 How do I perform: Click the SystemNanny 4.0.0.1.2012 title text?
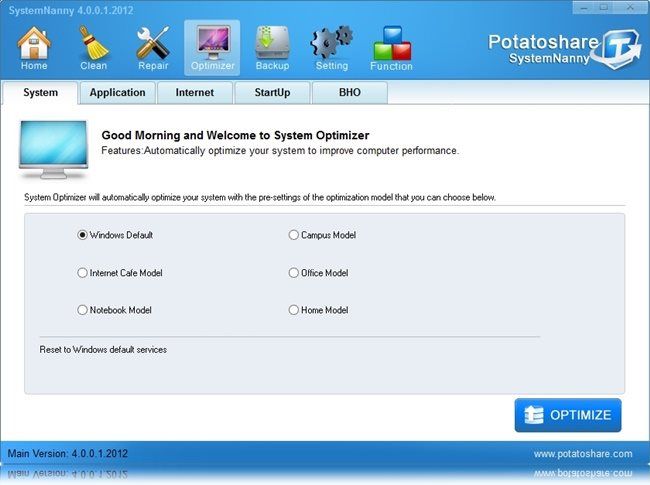coord(71,10)
